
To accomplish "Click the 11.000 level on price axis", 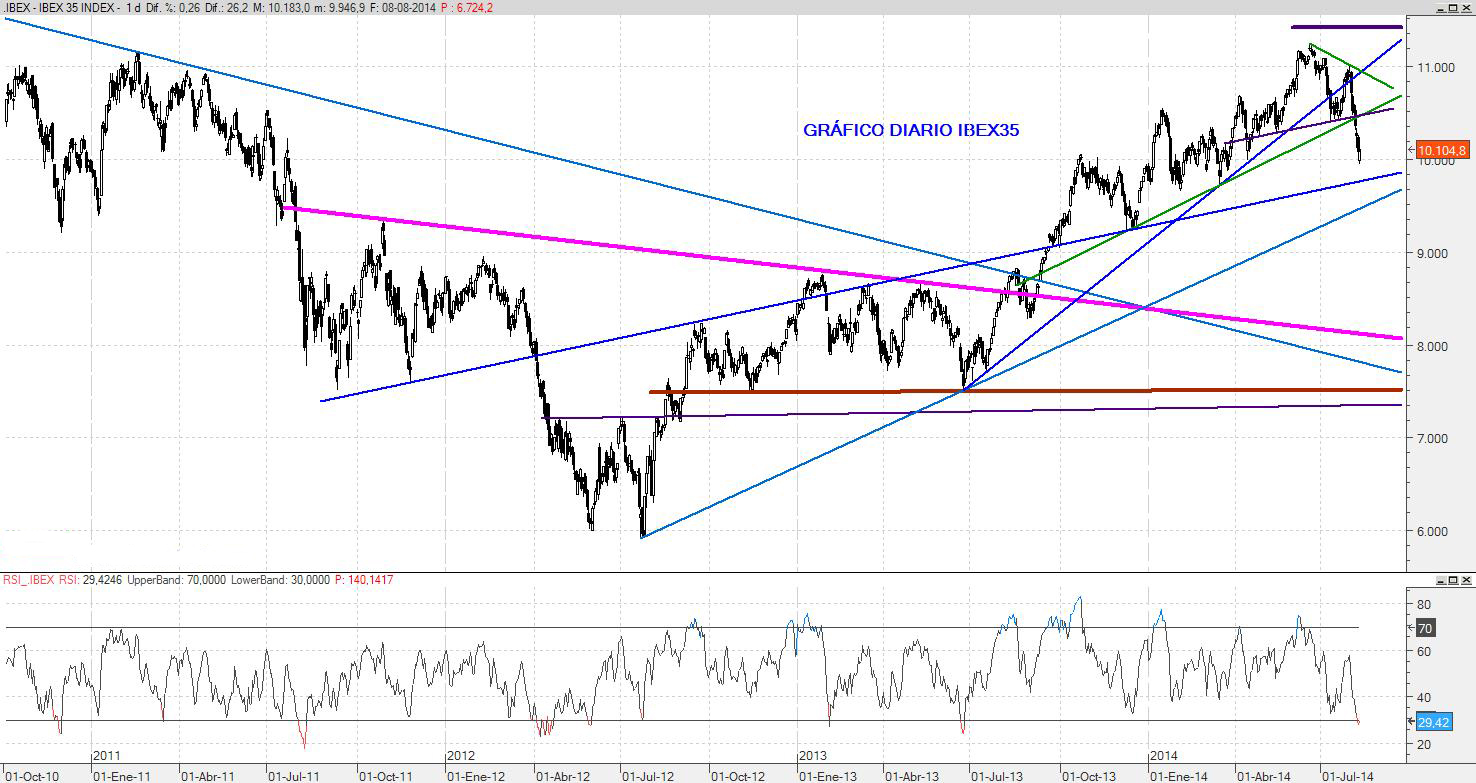I will pyautogui.click(x=1434, y=67).
